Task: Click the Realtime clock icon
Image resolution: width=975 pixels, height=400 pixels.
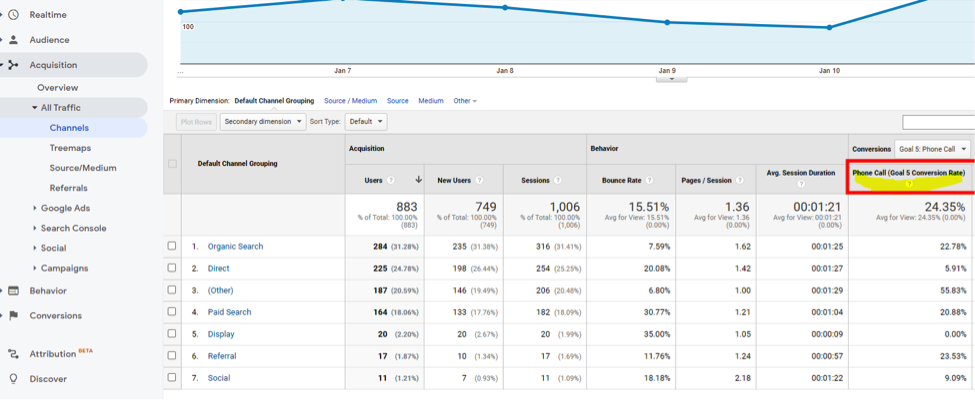Action: click(14, 14)
